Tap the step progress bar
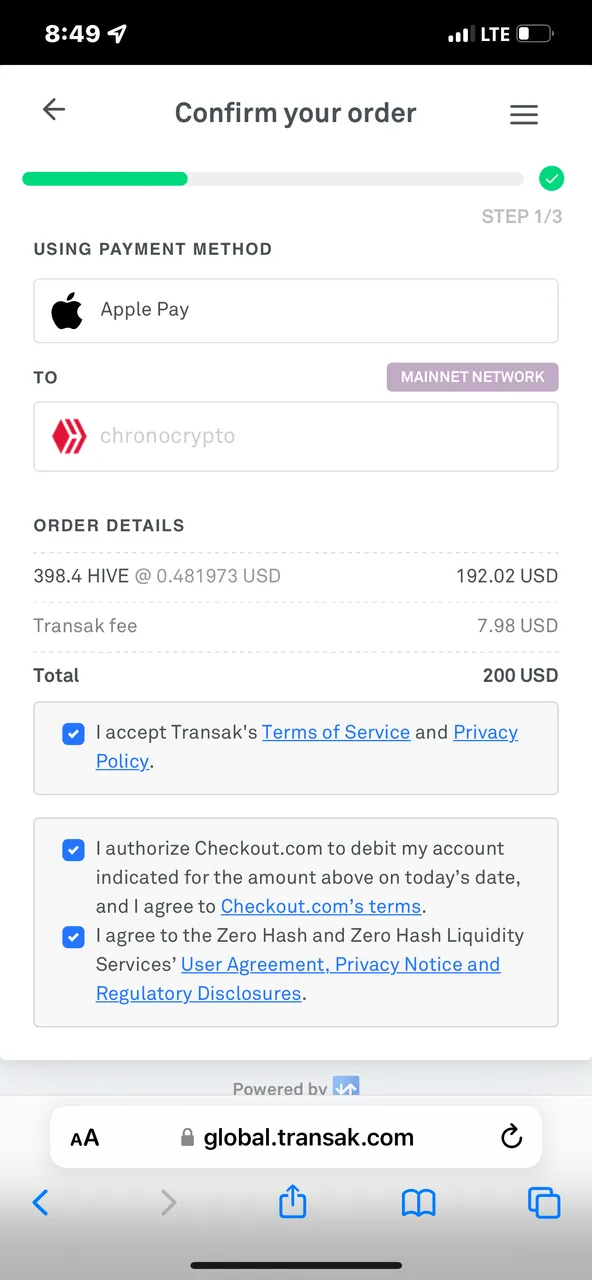 (x=273, y=179)
